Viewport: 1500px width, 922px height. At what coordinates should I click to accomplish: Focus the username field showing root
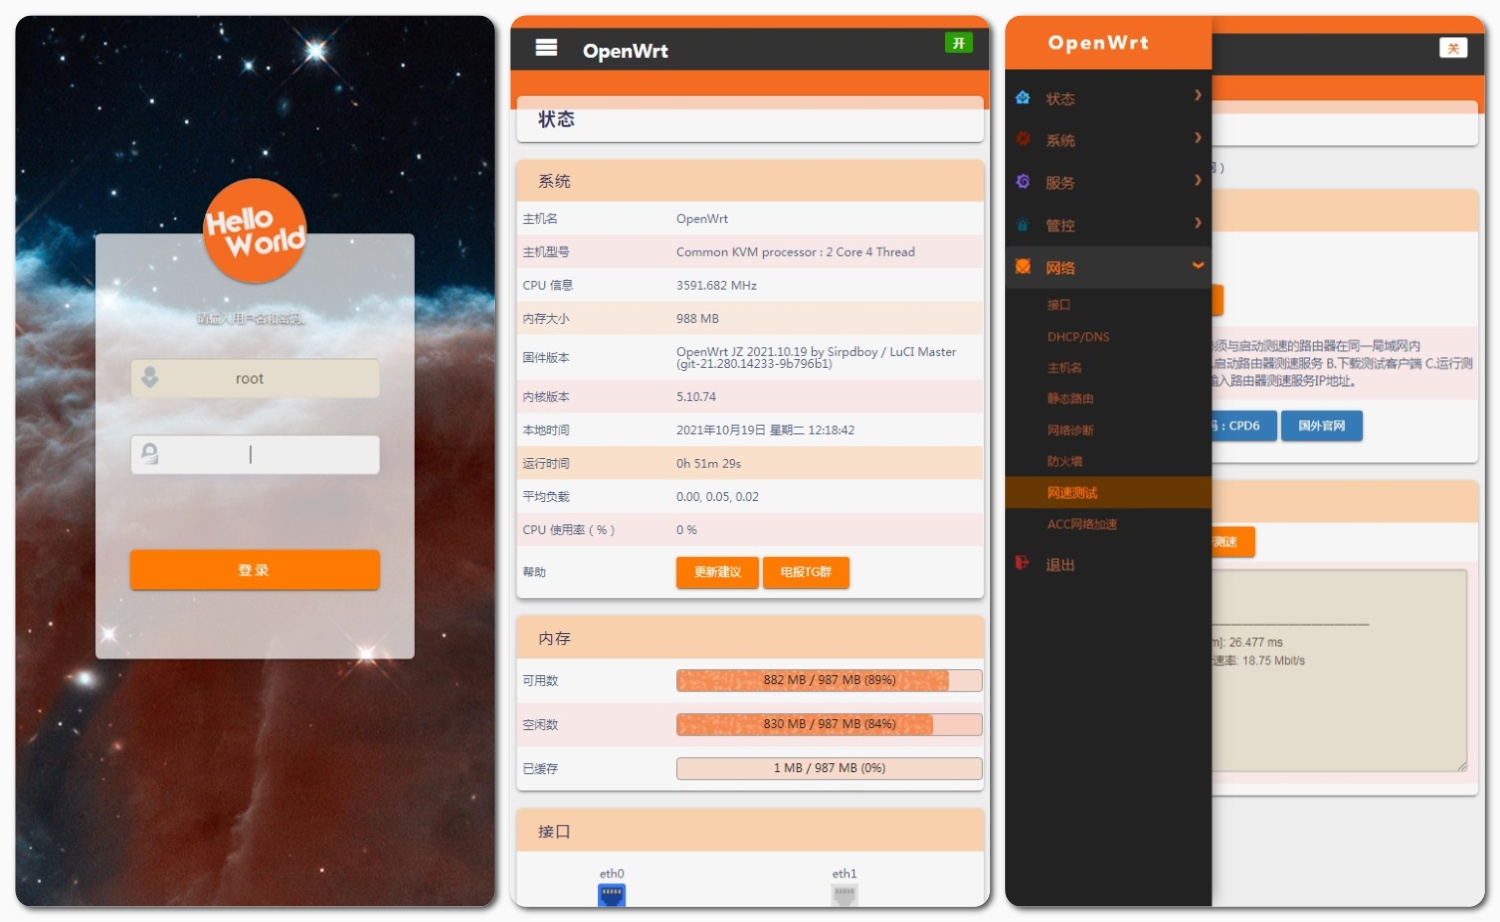(255, 379)
